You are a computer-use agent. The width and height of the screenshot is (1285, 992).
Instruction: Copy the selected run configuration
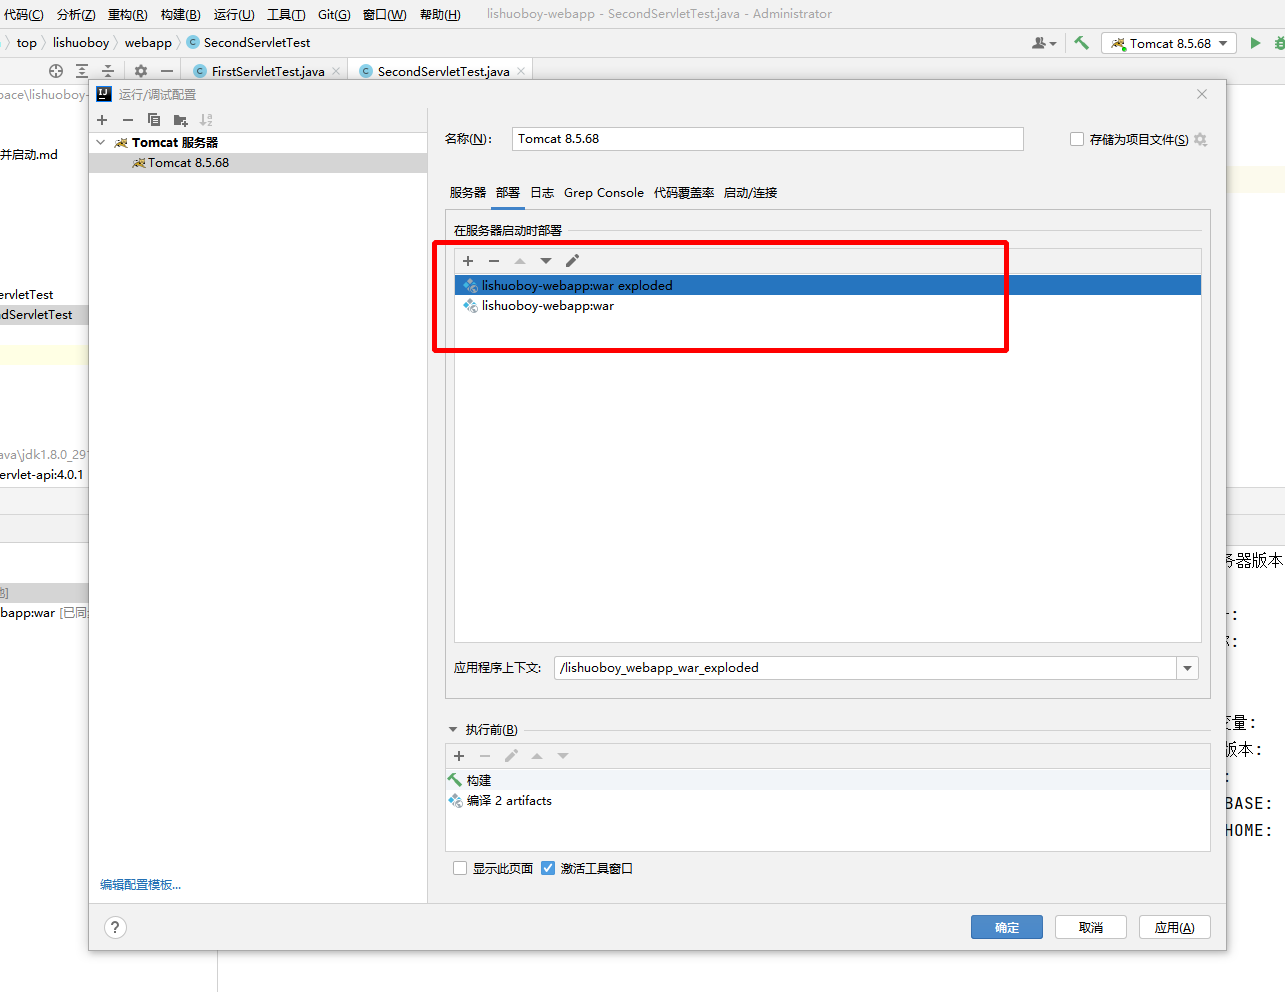154,120
